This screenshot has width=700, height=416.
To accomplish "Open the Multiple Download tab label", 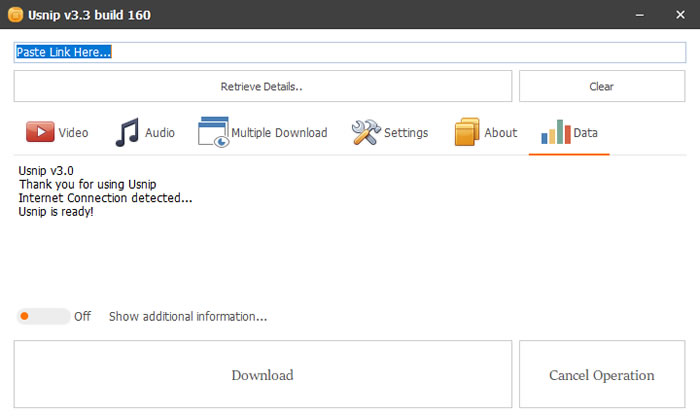I will click(x=279, y=133).
